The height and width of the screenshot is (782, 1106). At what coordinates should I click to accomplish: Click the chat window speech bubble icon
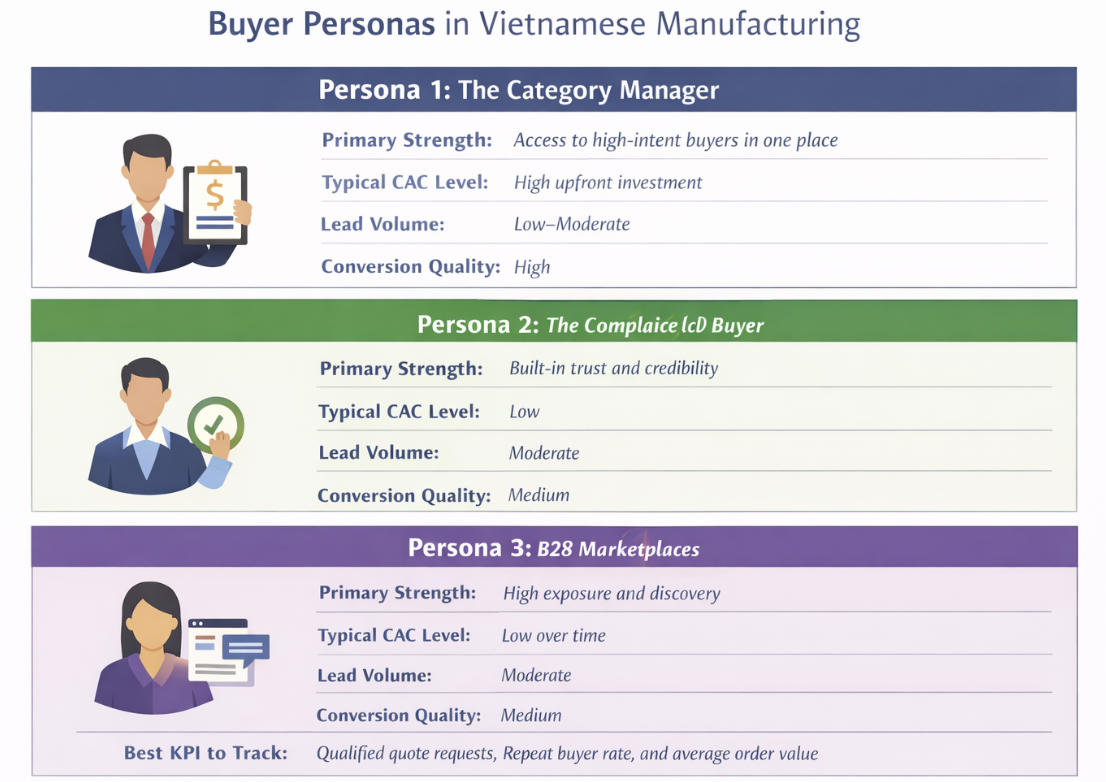coord(230,651)
